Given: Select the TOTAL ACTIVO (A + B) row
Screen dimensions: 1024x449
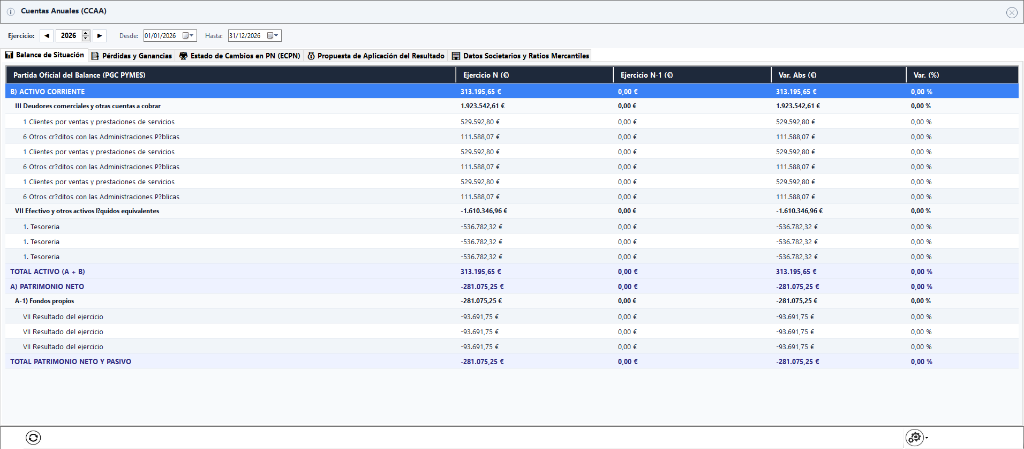Looking at the screenshot, I should [512, 271].
